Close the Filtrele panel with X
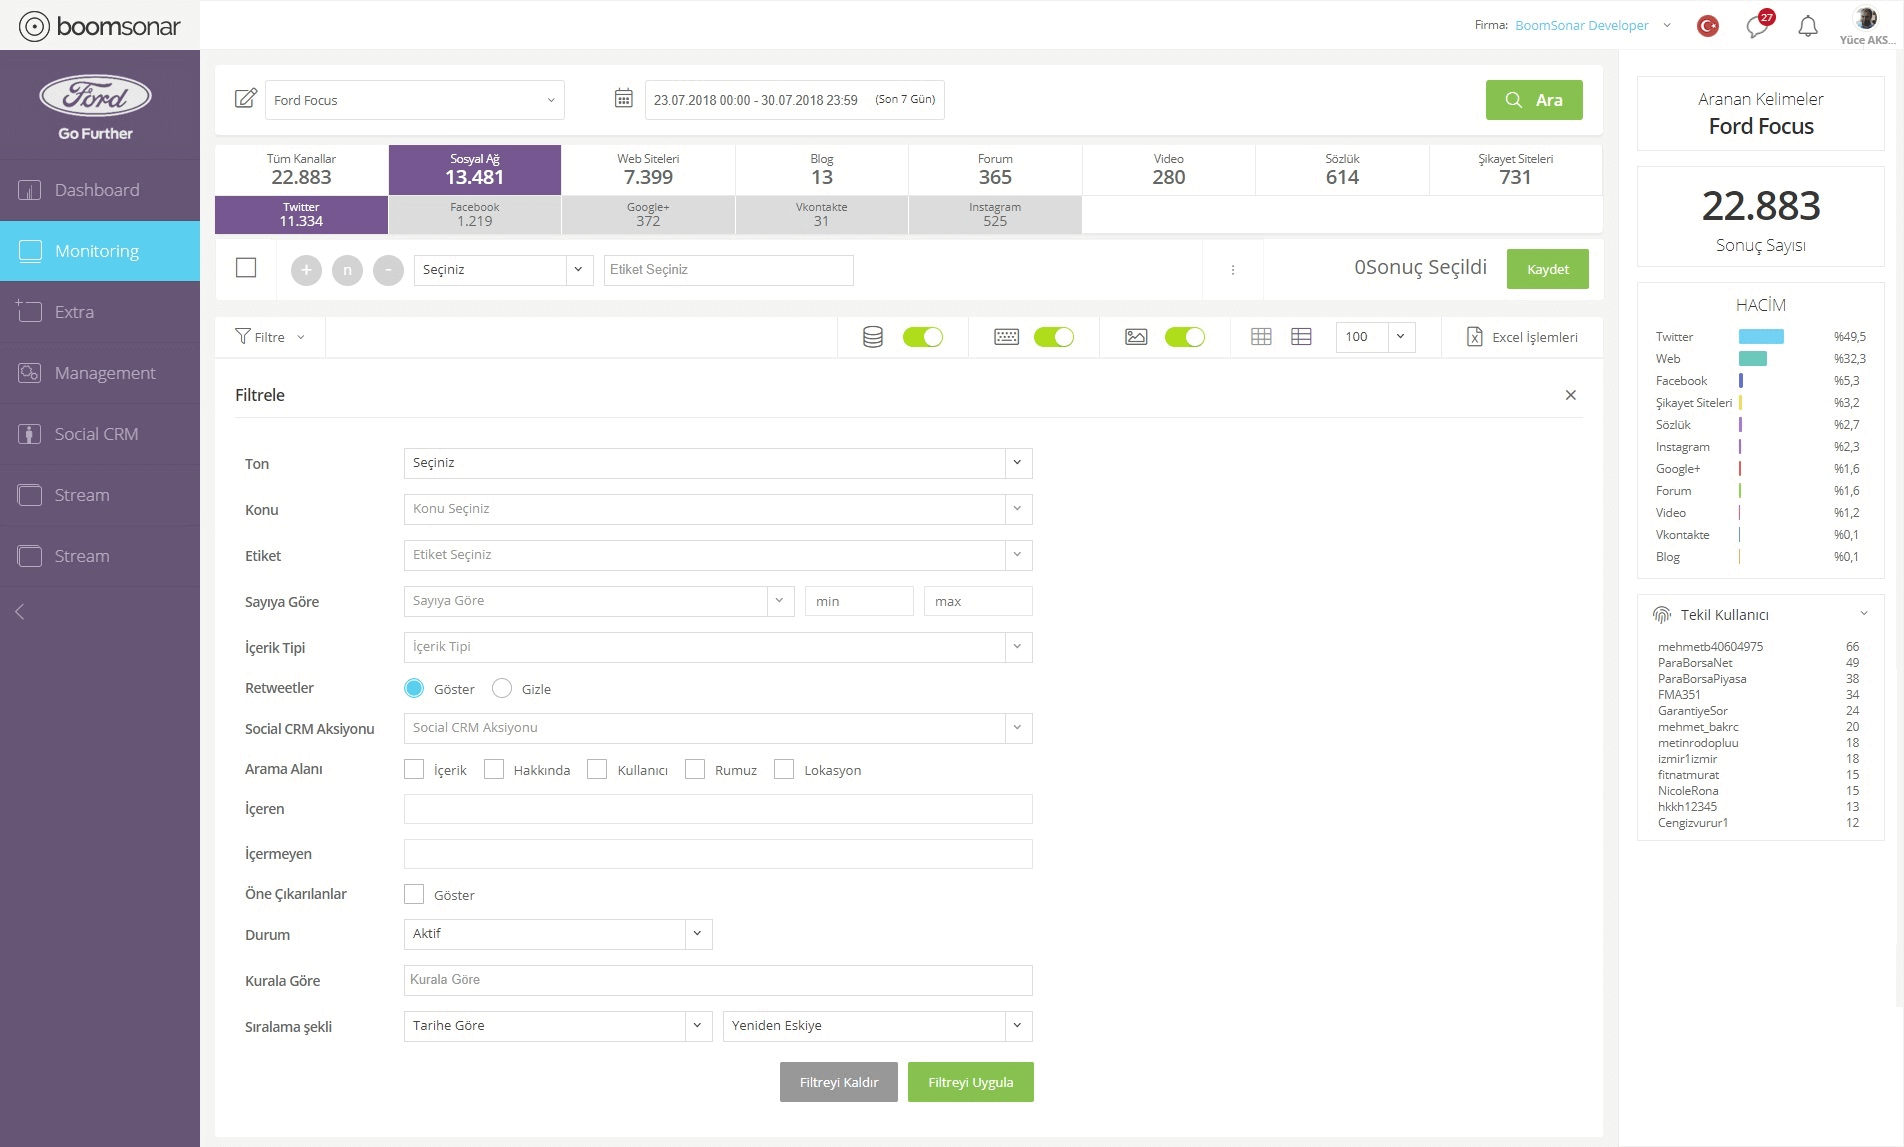 click(x=1571, y=395)
